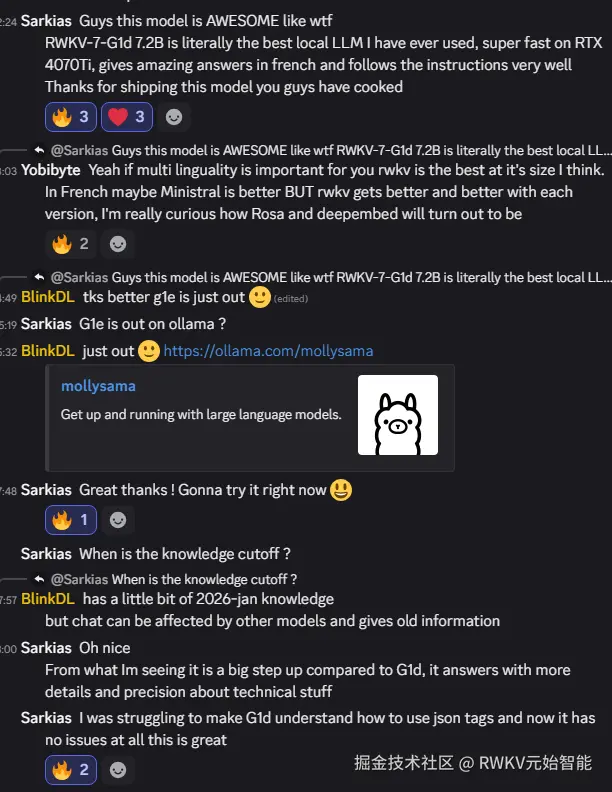This screenshot has width=612, height=792.
Task: Open the Ollama llama thumbnail image
Action: (398, 415)
